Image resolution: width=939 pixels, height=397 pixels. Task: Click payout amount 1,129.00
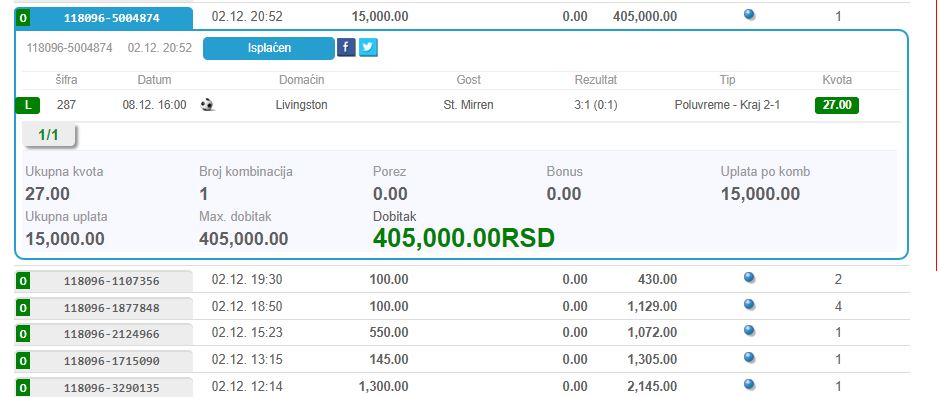[652, 306]
